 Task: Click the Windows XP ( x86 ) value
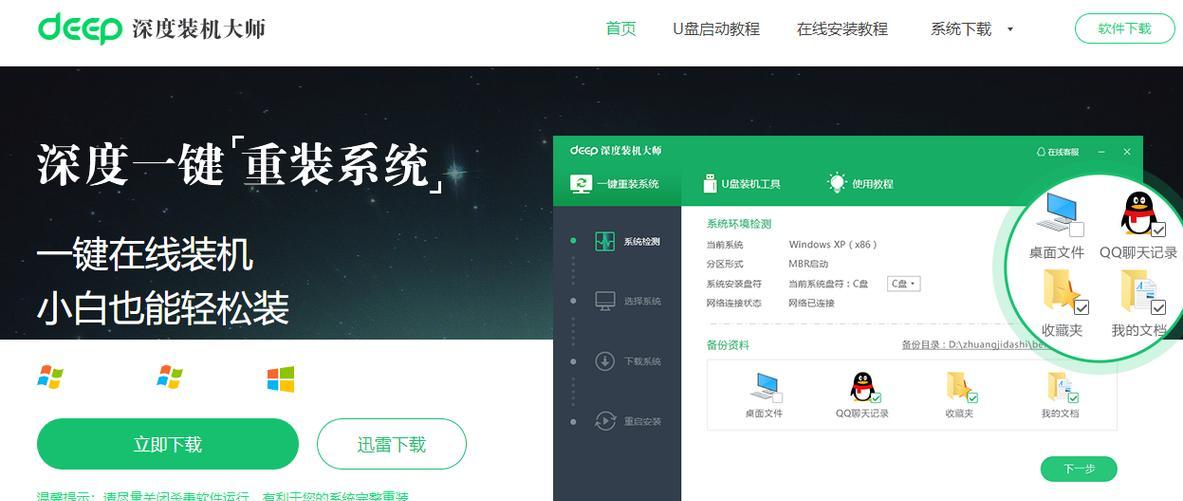coord(833,244)
